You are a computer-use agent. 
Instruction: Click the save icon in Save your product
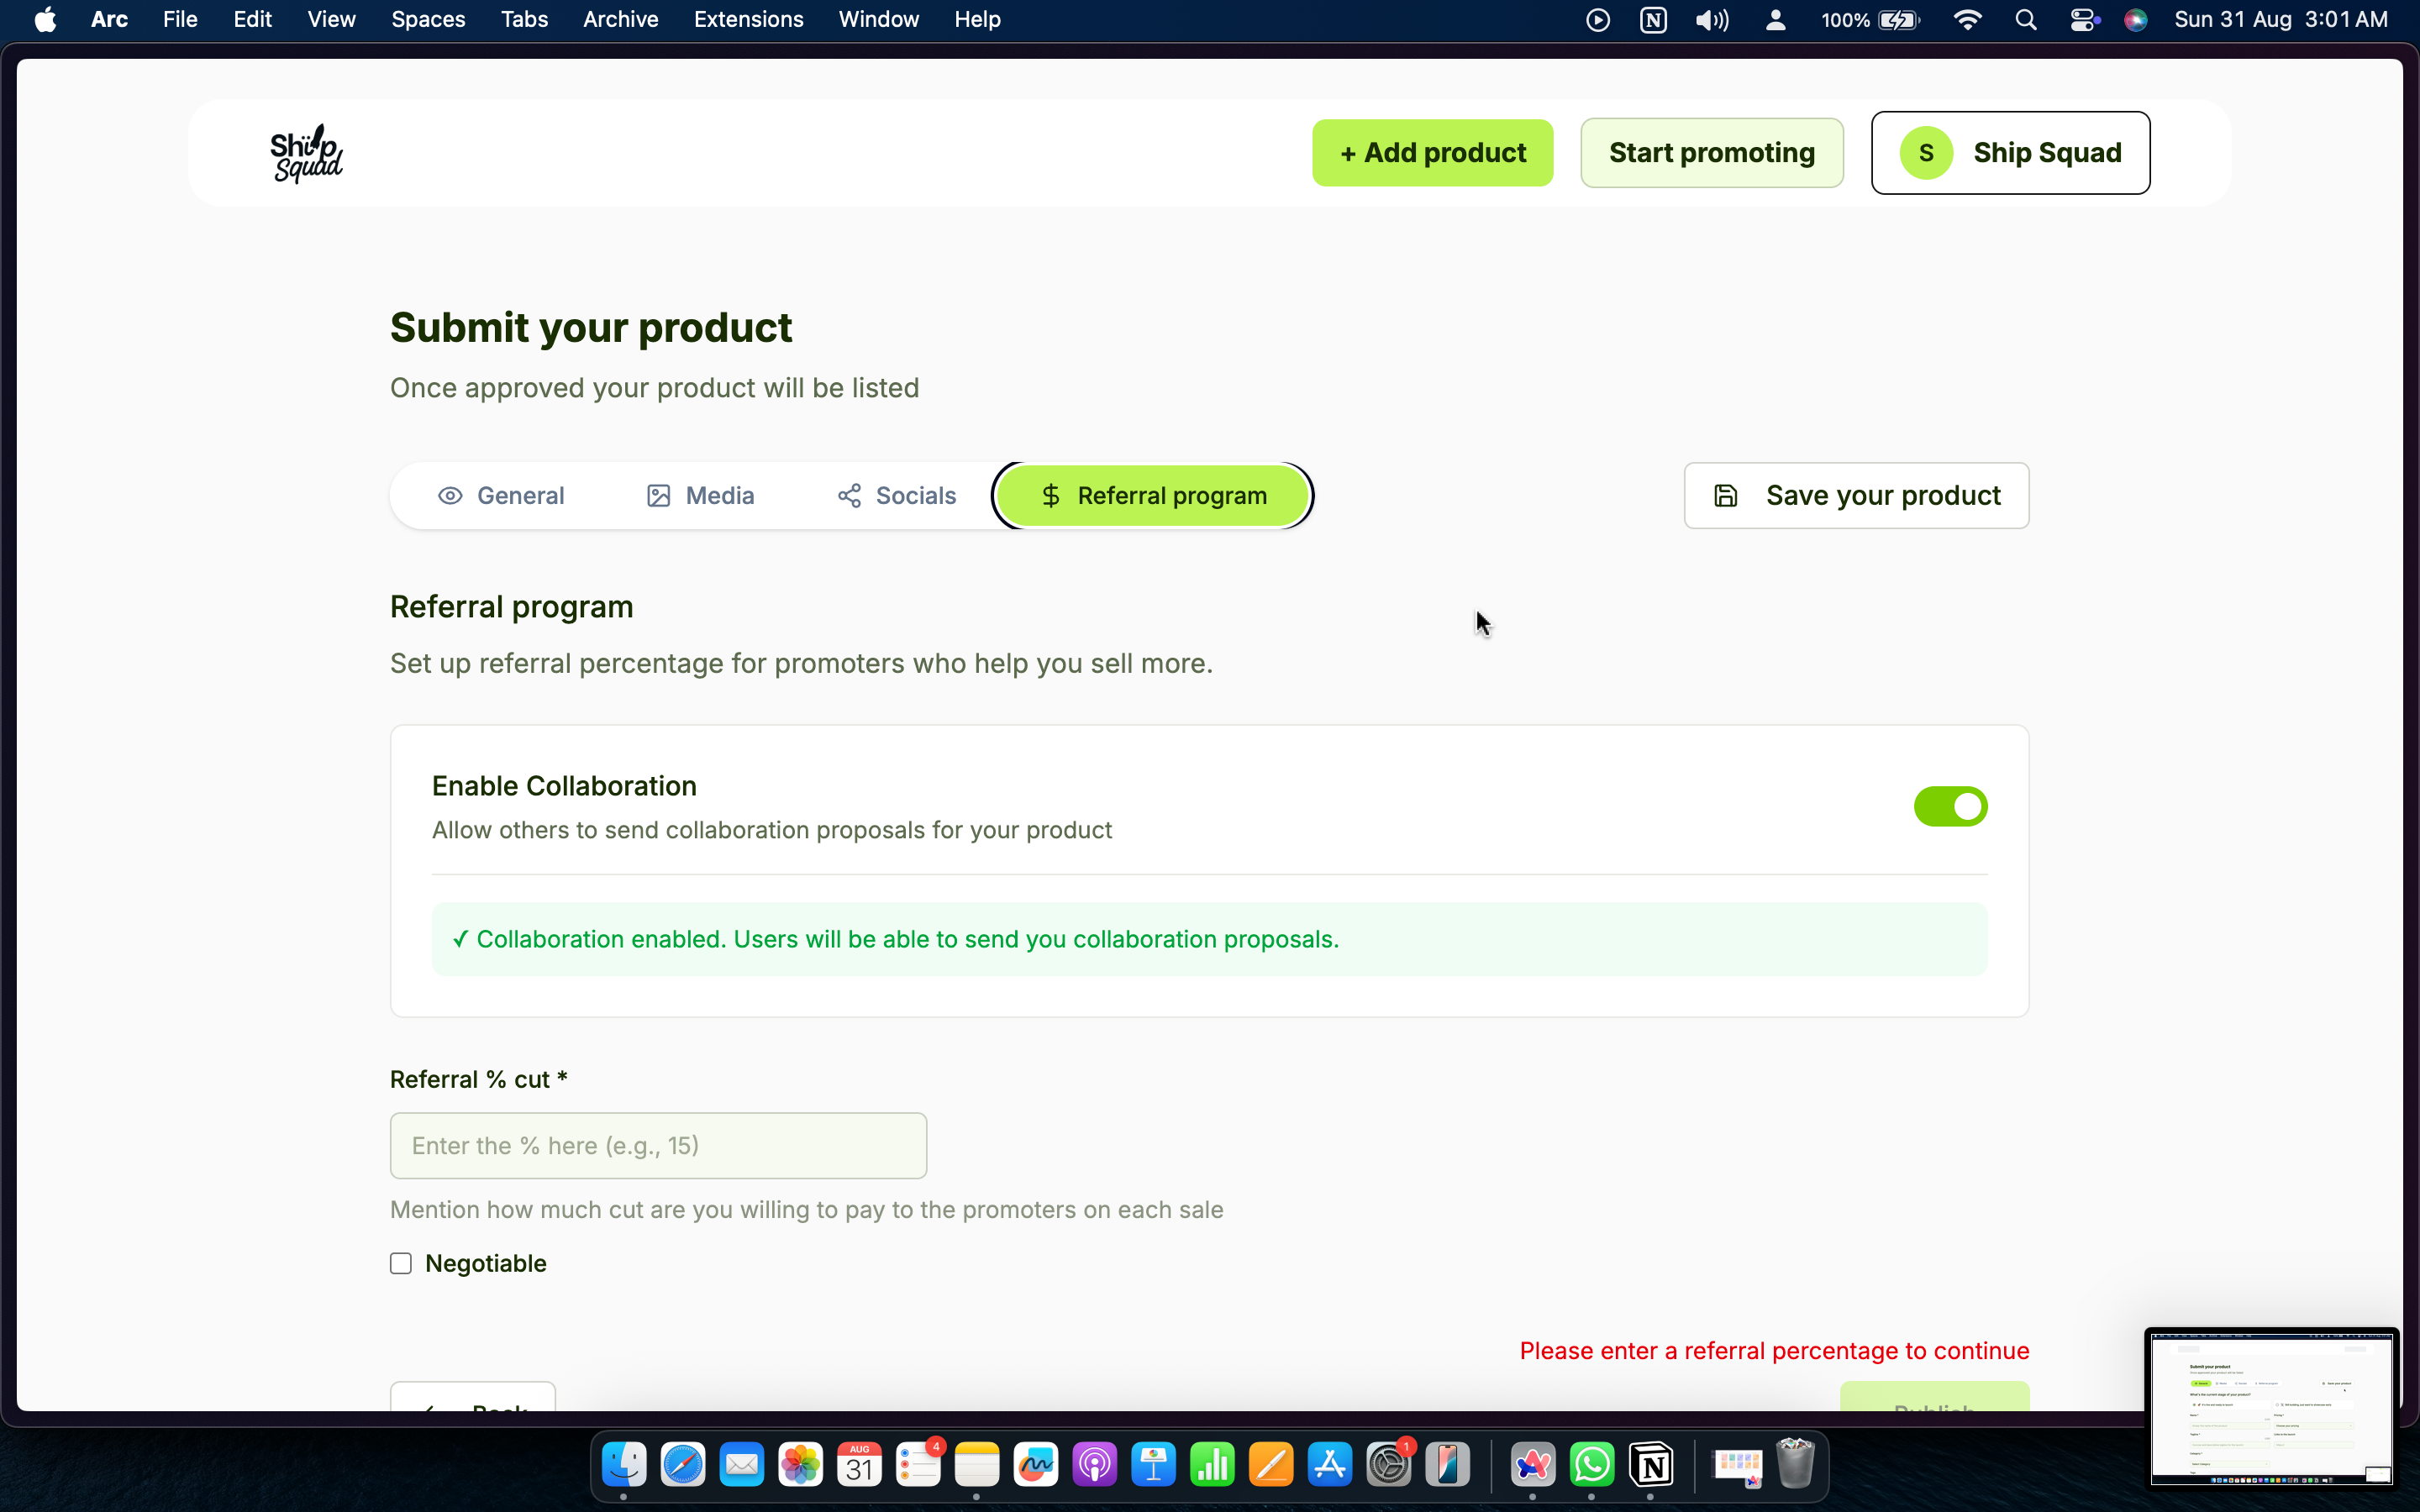tap(1725, 496)
